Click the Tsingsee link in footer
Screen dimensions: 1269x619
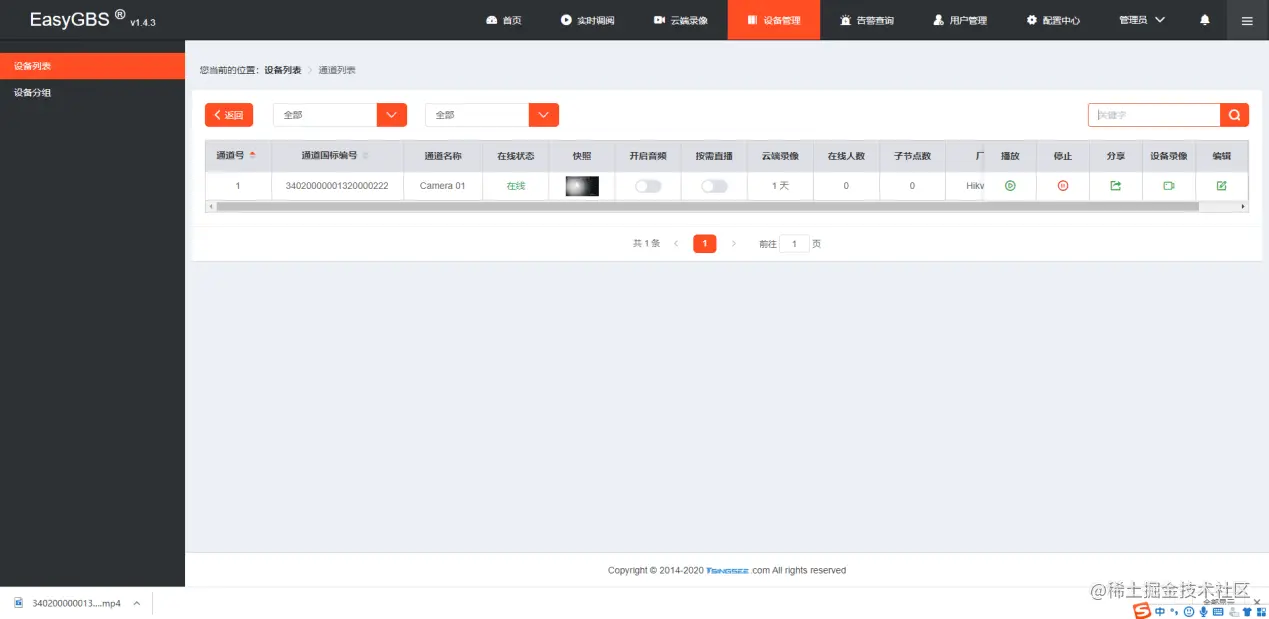[x=727, y=570]
